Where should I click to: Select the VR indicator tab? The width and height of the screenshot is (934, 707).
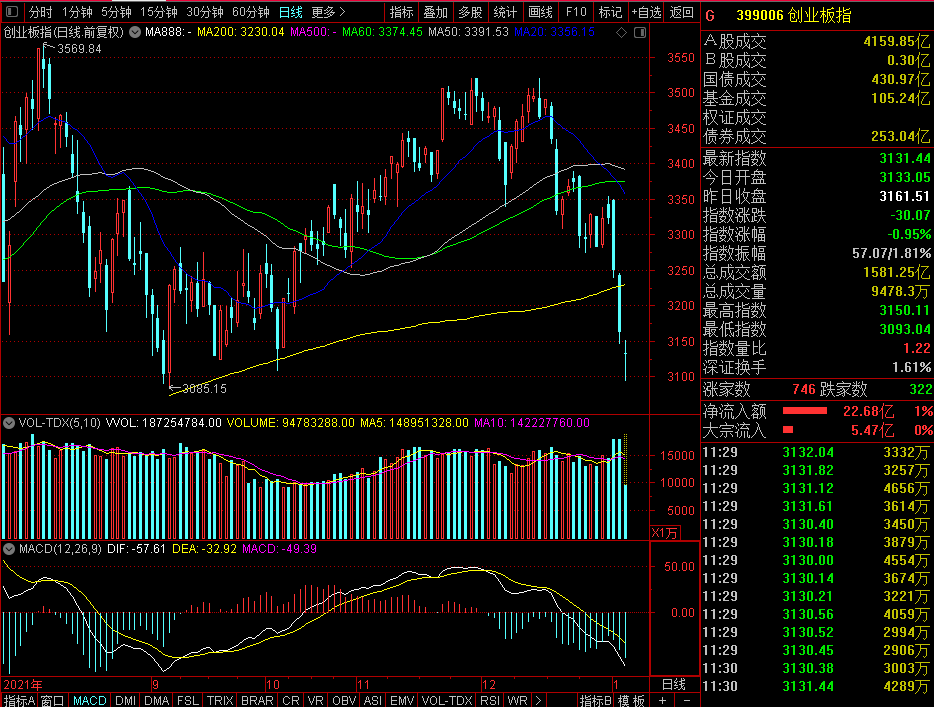[x=316, y=700]
